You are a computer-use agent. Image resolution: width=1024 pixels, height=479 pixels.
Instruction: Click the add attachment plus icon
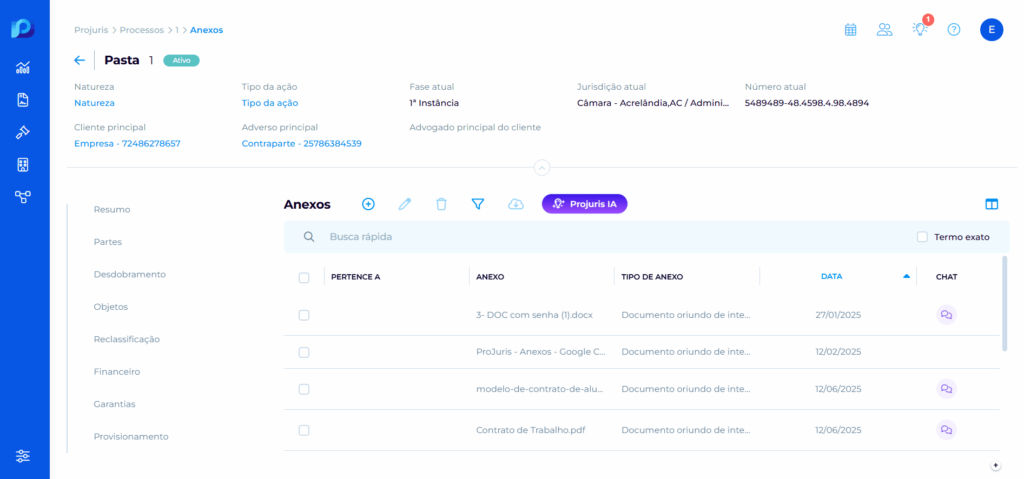[x=368, y=204]
